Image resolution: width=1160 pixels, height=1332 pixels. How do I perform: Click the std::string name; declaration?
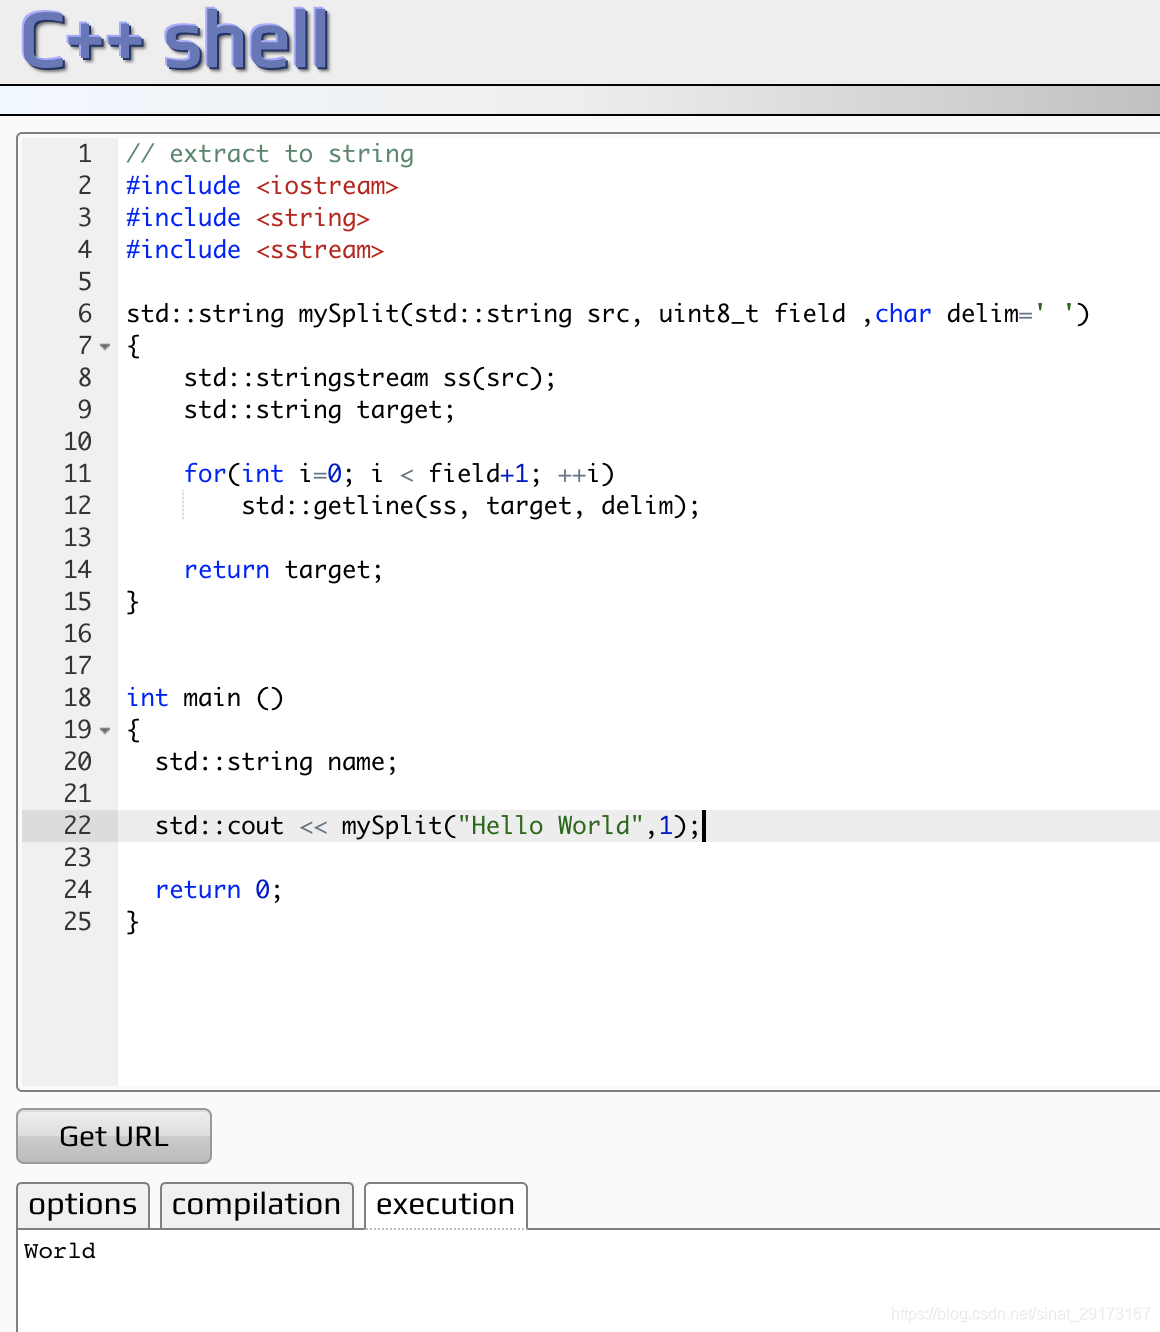(x=276, y=762)
